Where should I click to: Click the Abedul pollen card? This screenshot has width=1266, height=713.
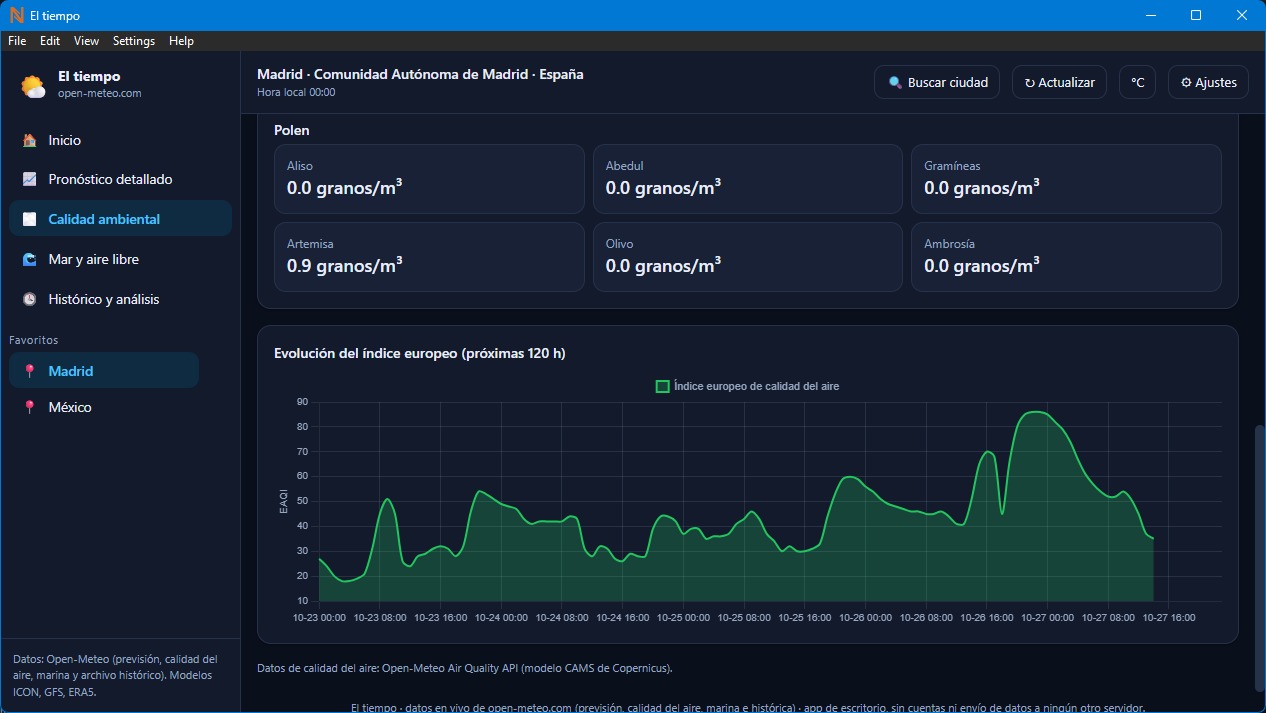pos(748,179)
